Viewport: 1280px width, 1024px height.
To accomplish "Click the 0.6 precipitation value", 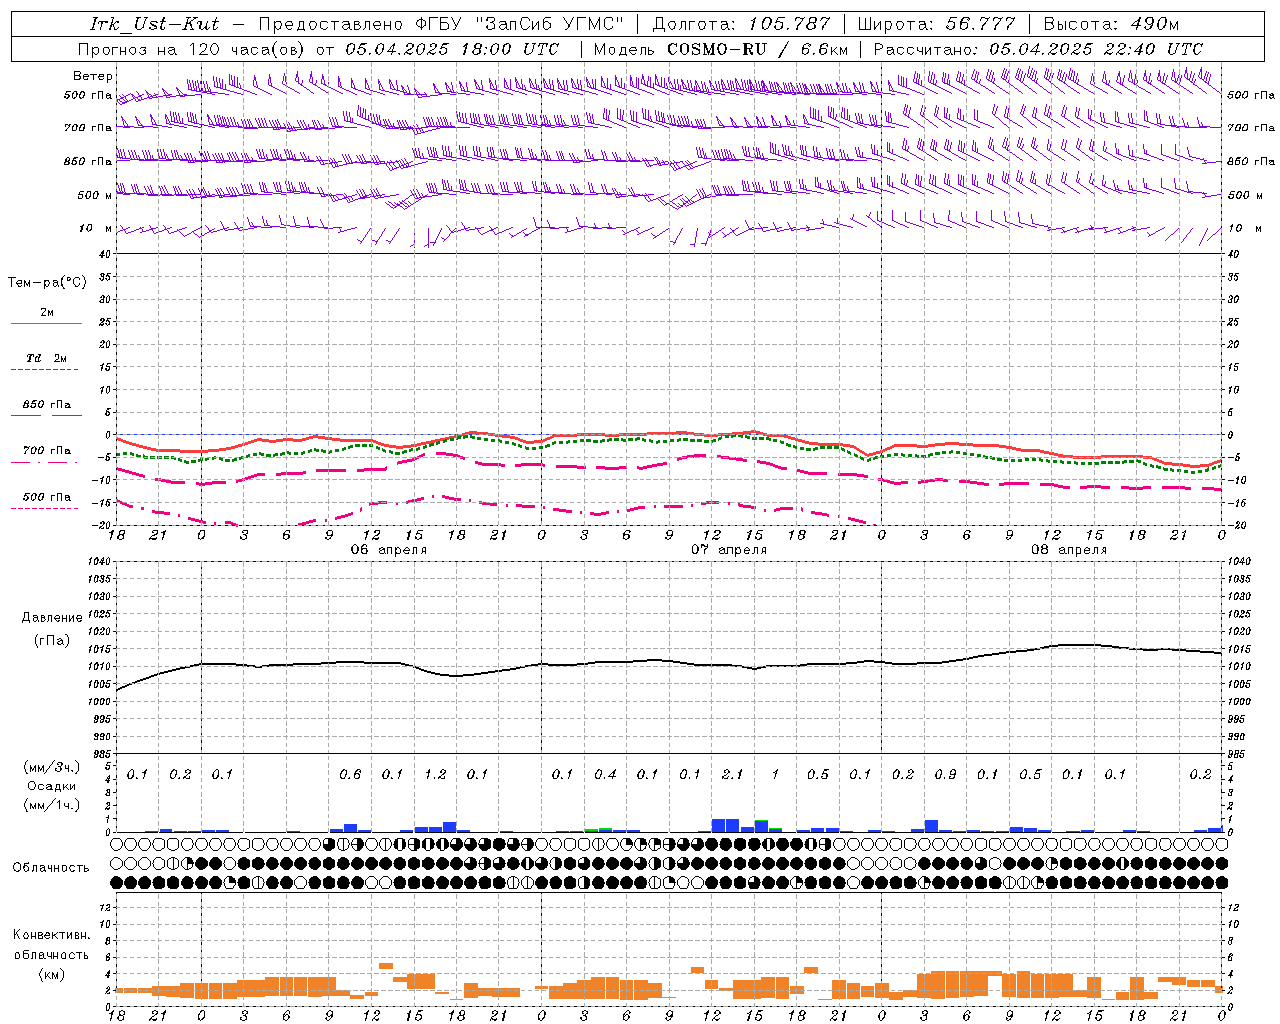I will (x=350, y=775).
